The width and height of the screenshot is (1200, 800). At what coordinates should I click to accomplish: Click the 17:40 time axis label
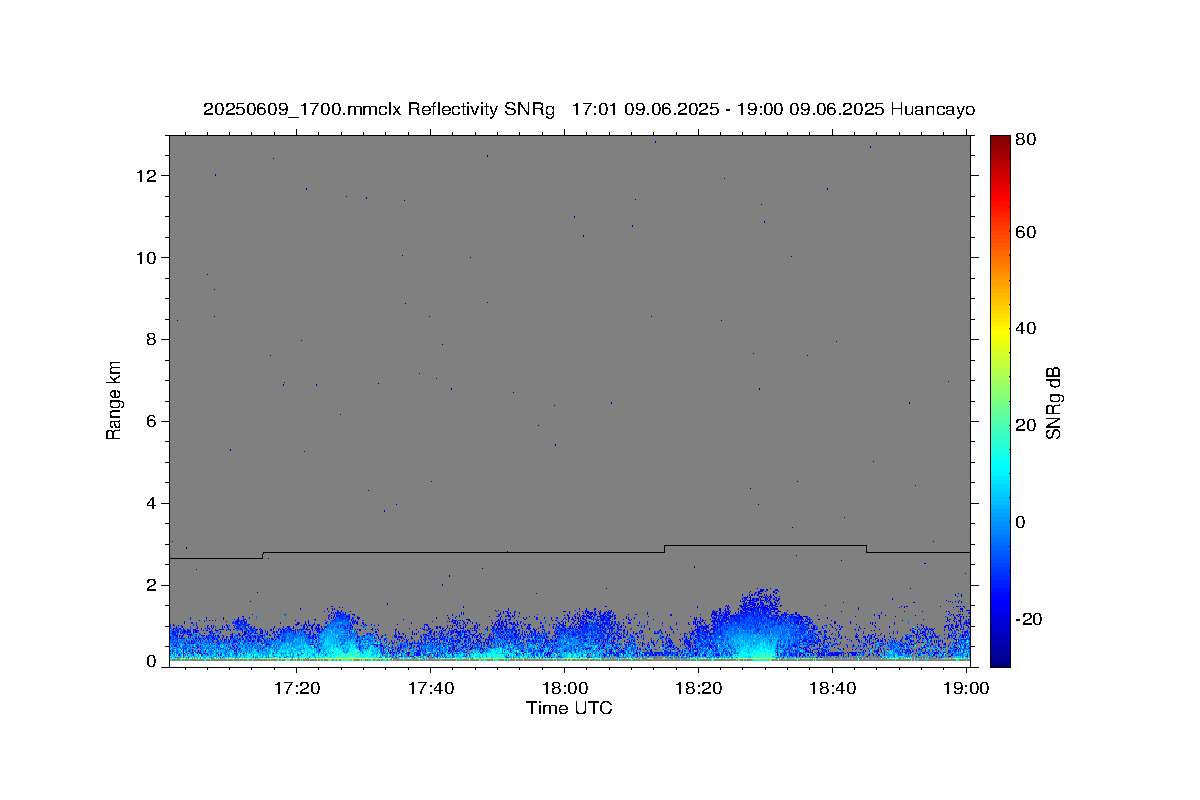click(431, 688)
